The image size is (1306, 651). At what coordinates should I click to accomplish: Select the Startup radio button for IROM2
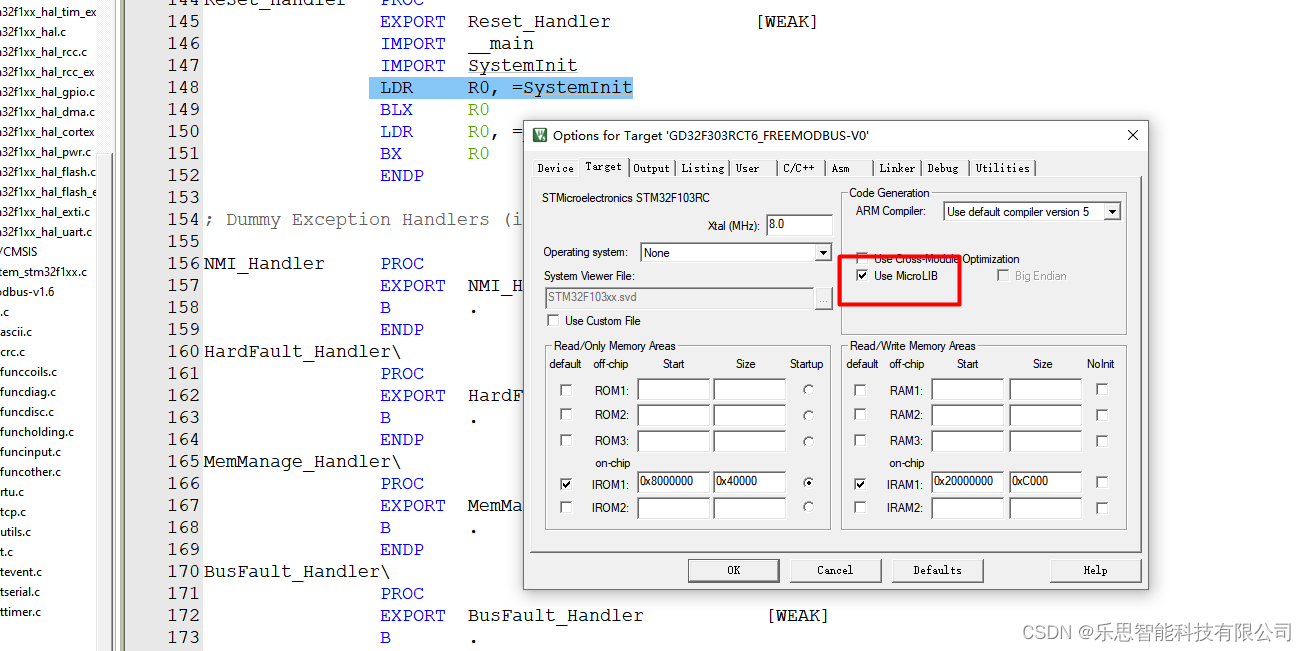tap(808, 508)
